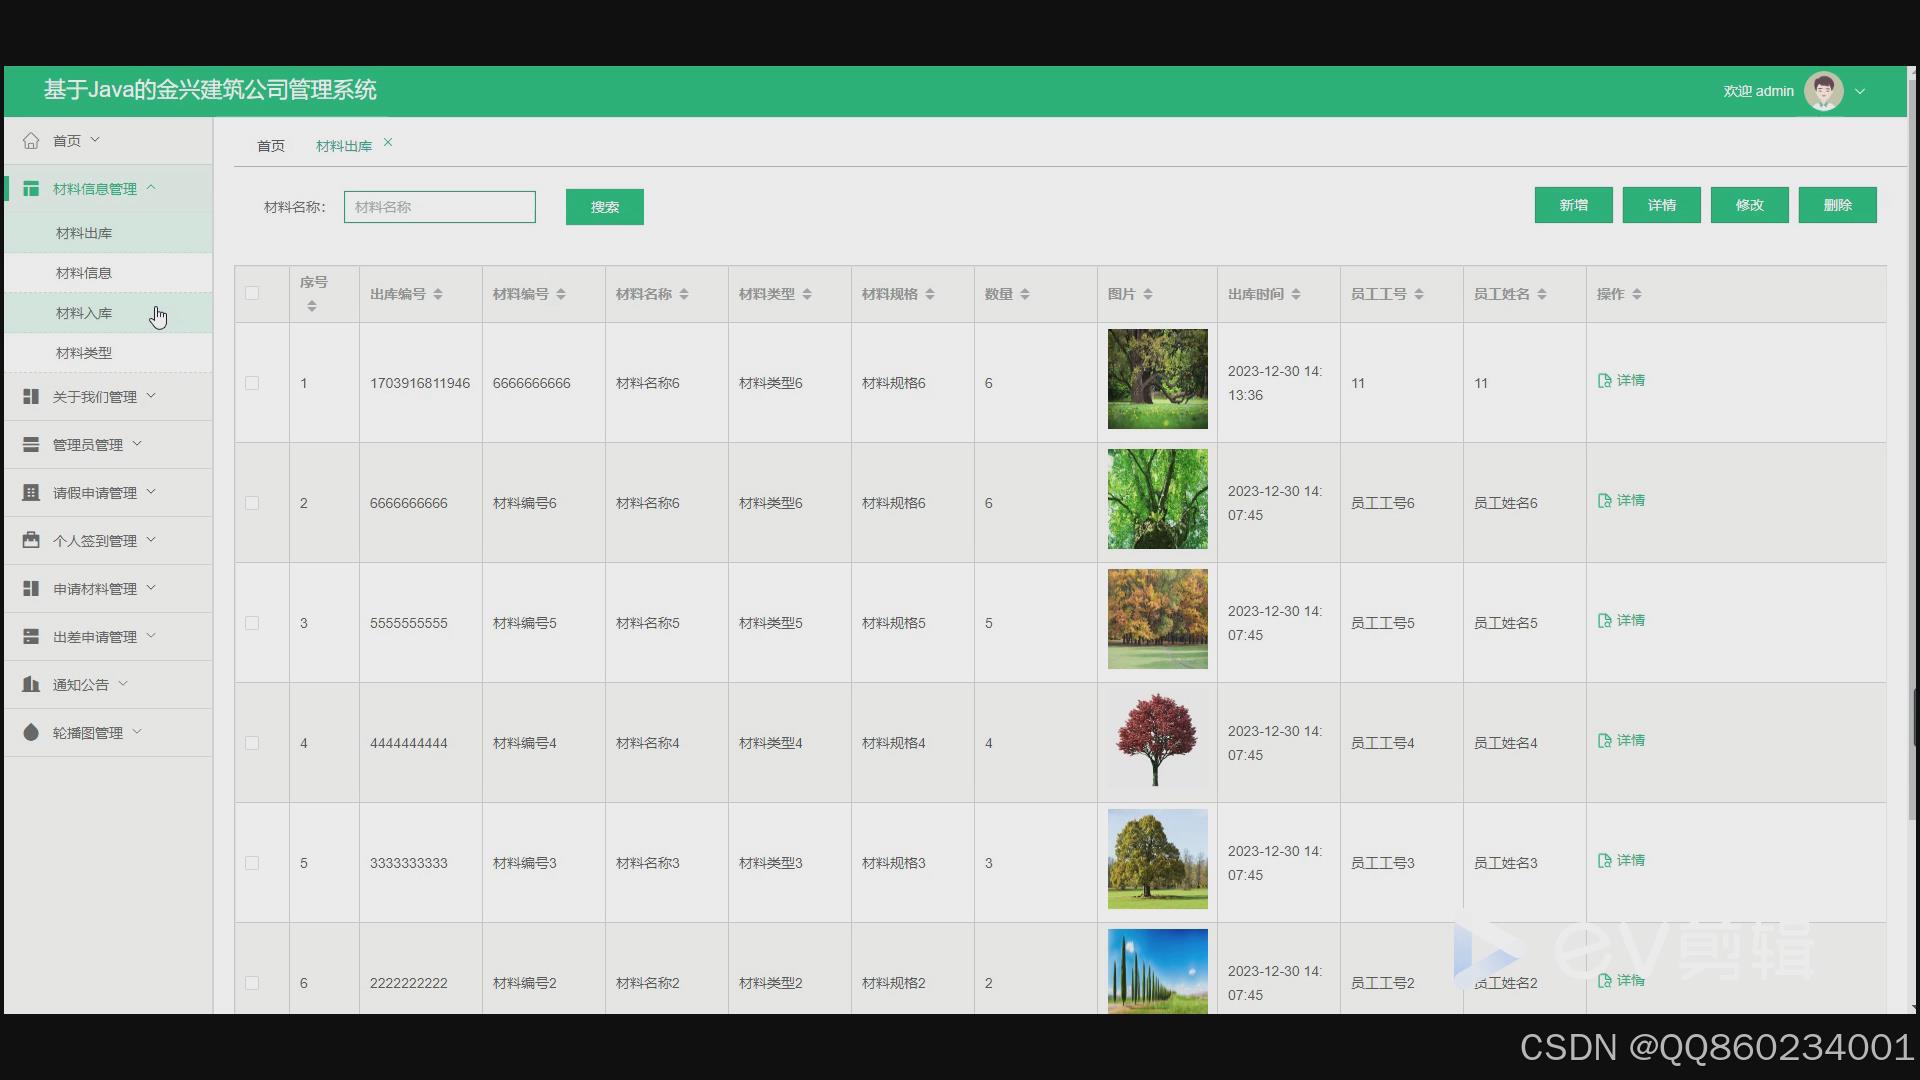Select the 材料出库 tab
Screen dimensions: 1920x1080
click(x=344, y=146)
